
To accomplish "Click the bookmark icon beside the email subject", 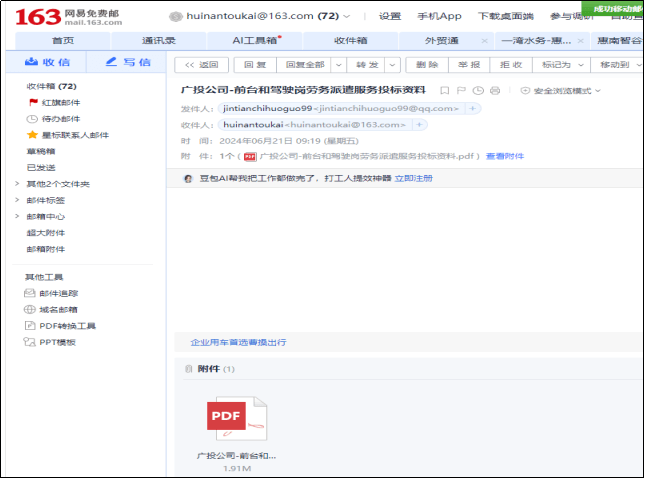I will pos(445,90).
